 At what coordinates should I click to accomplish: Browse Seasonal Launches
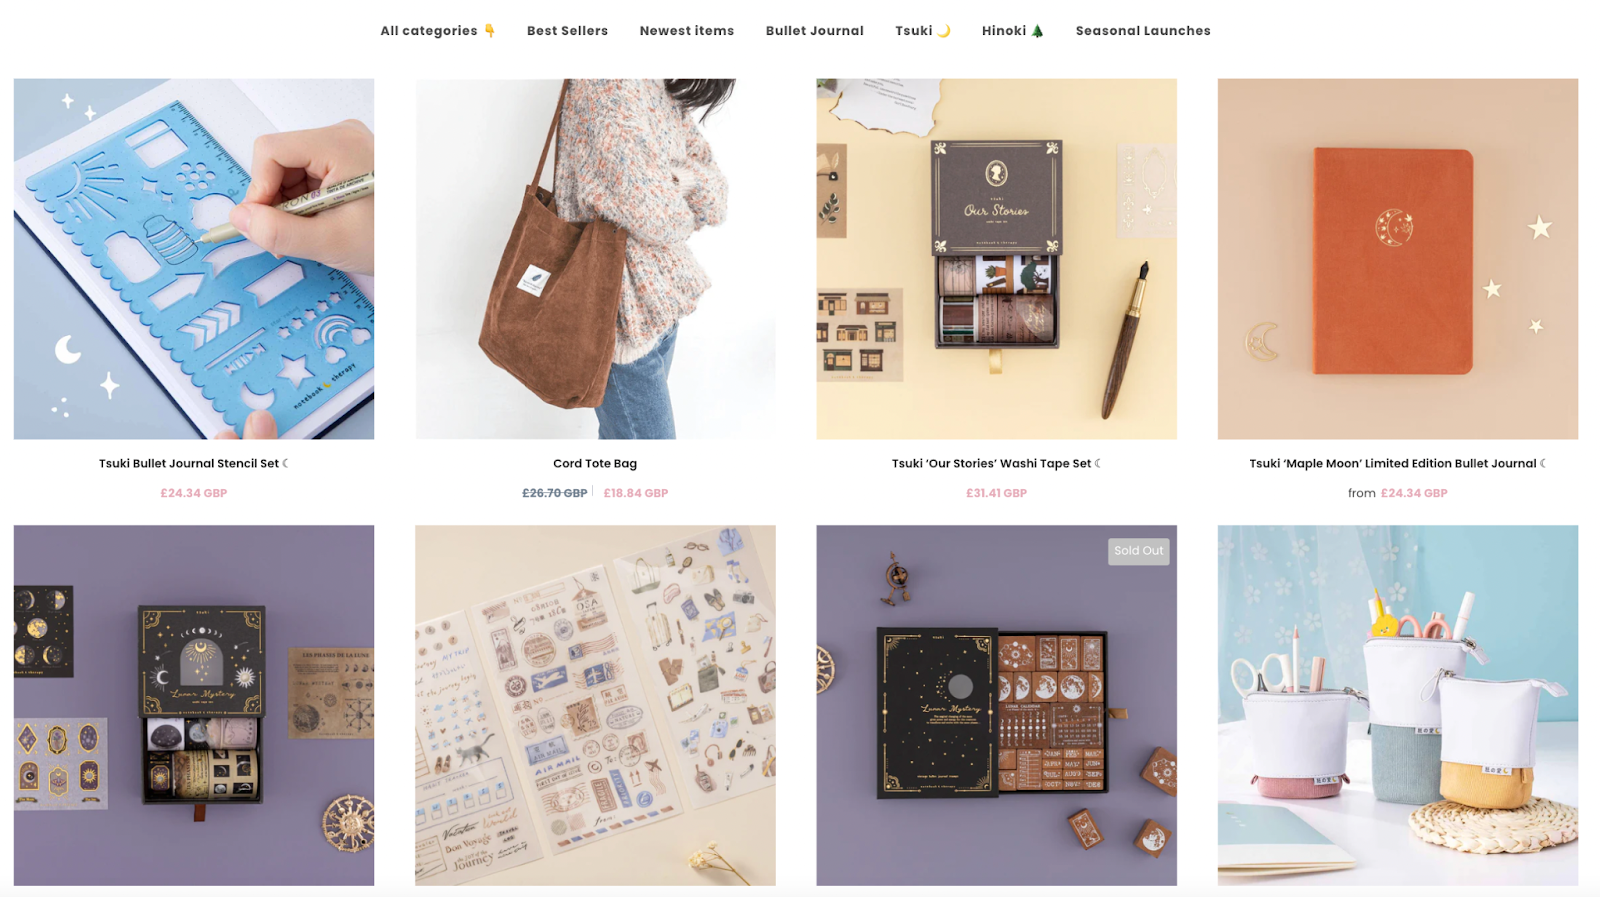click(1143, 31)
